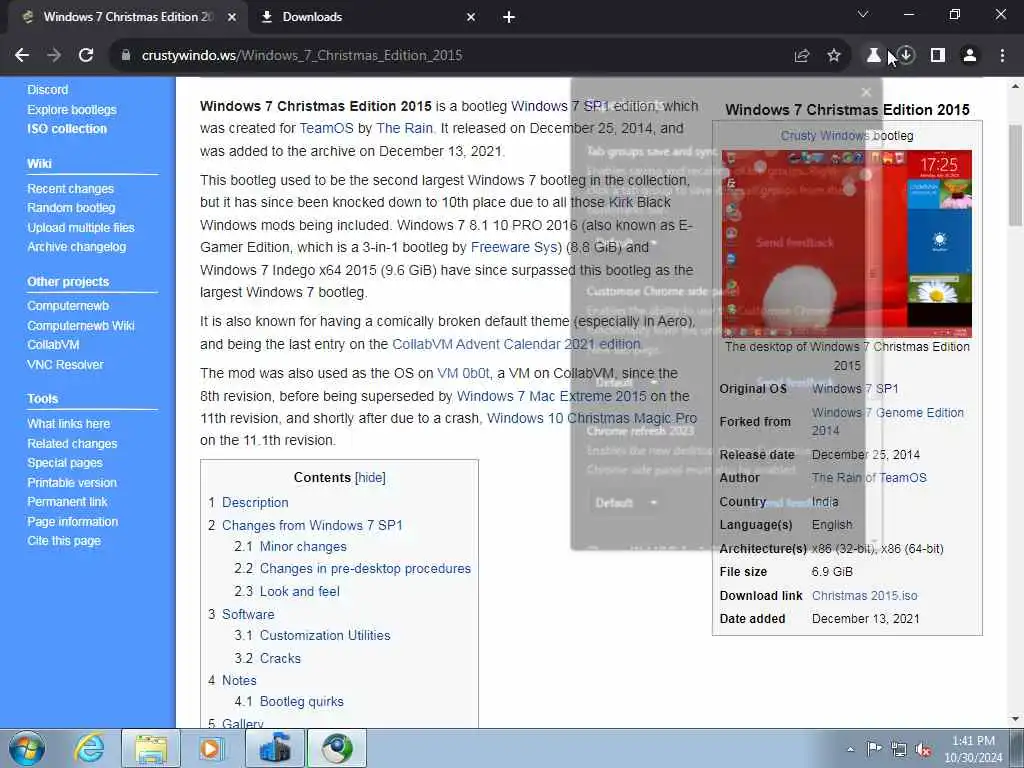The width and height of the screenshot is (1024, 768).
Task: Open the taskbar clock showing 1:41 PM
Action: (973, 749)
